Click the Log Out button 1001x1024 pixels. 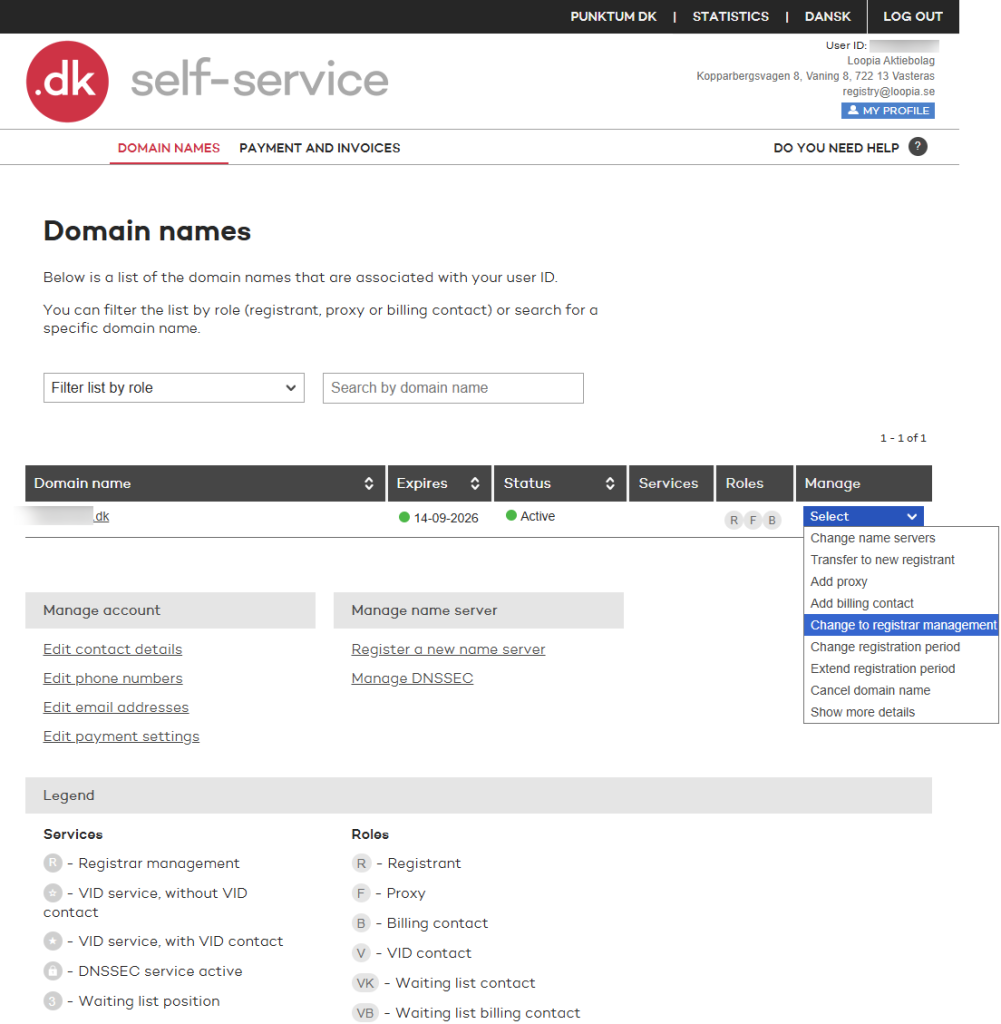click(x=912, y=17)
